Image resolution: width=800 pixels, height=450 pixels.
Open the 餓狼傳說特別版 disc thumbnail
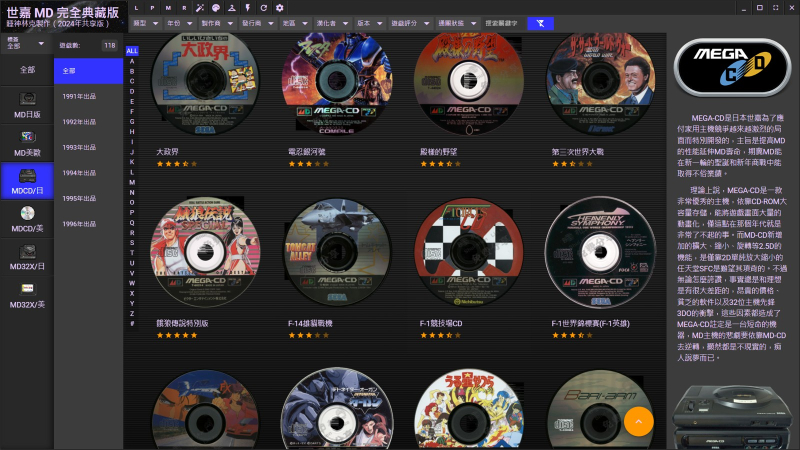[x=205, y=253]
